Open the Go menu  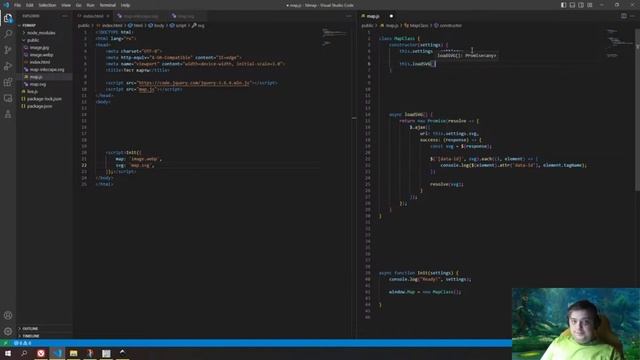78,5
